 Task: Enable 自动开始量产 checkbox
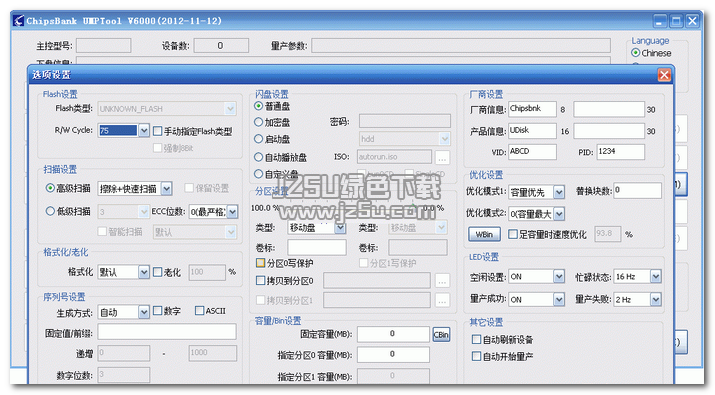pos(477,356)
